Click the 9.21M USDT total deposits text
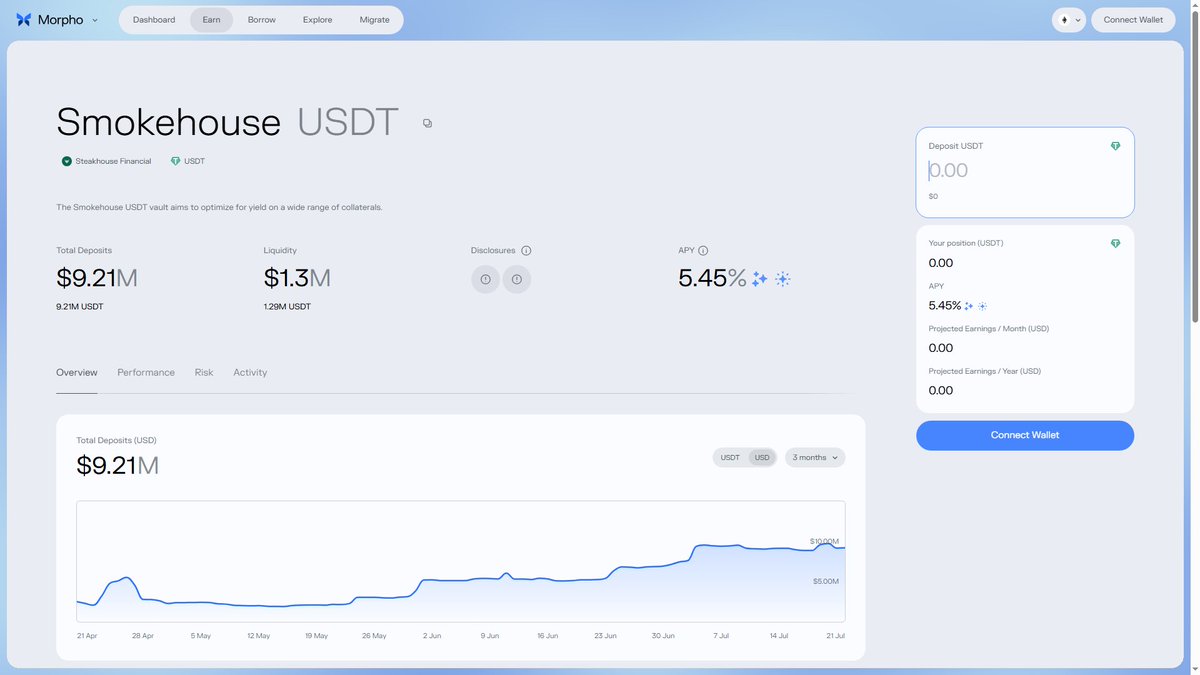This screenshot has height=675, width=1200. point(80,307)
